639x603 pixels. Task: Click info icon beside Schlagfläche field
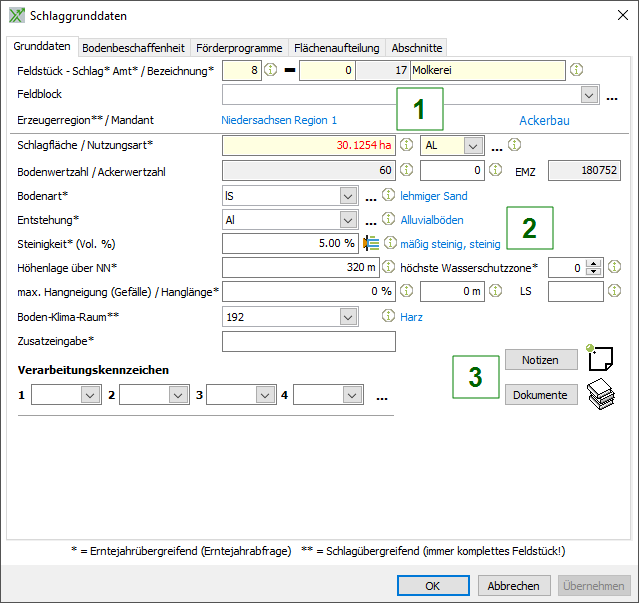407,145
